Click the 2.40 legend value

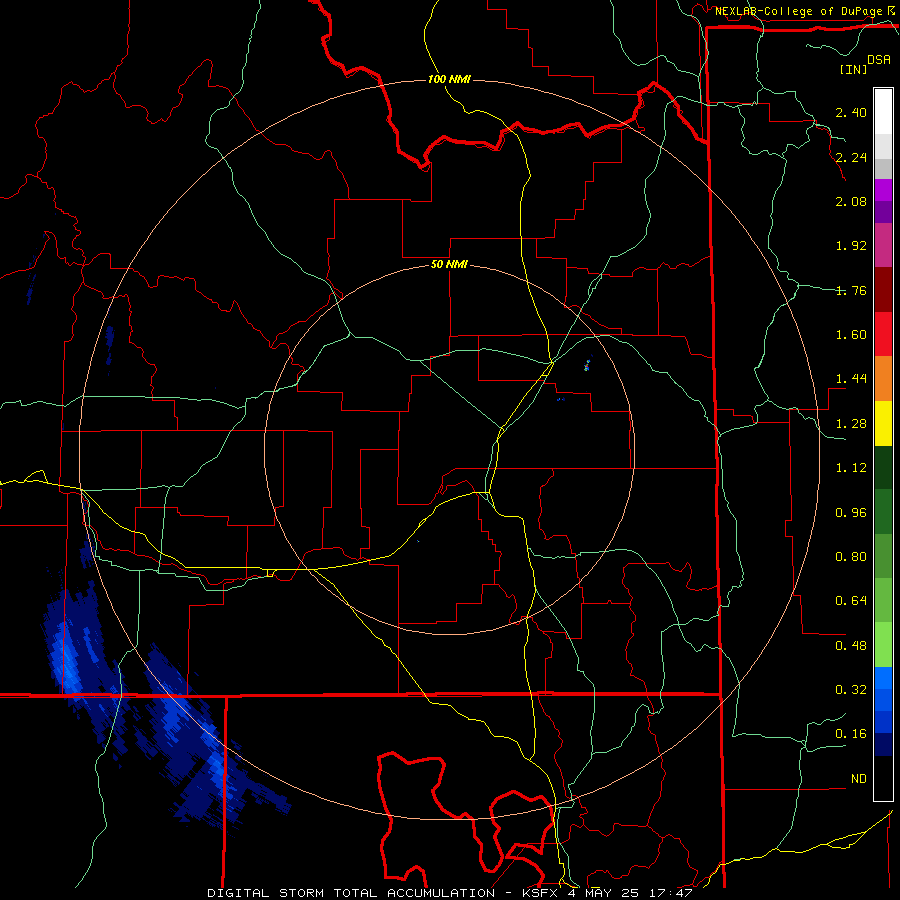coord(851,112)
